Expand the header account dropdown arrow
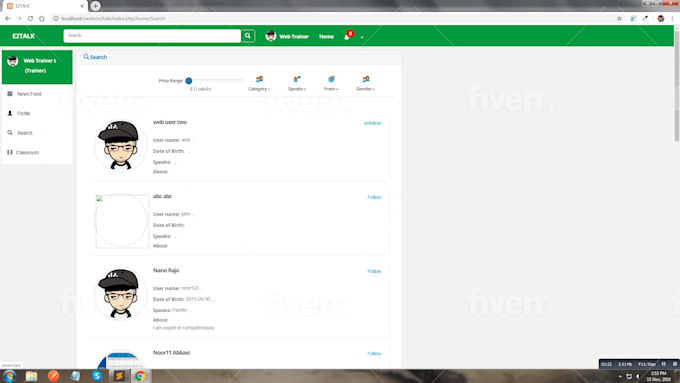The height and width of the screenshot is (383, 680). coord(362,37)
